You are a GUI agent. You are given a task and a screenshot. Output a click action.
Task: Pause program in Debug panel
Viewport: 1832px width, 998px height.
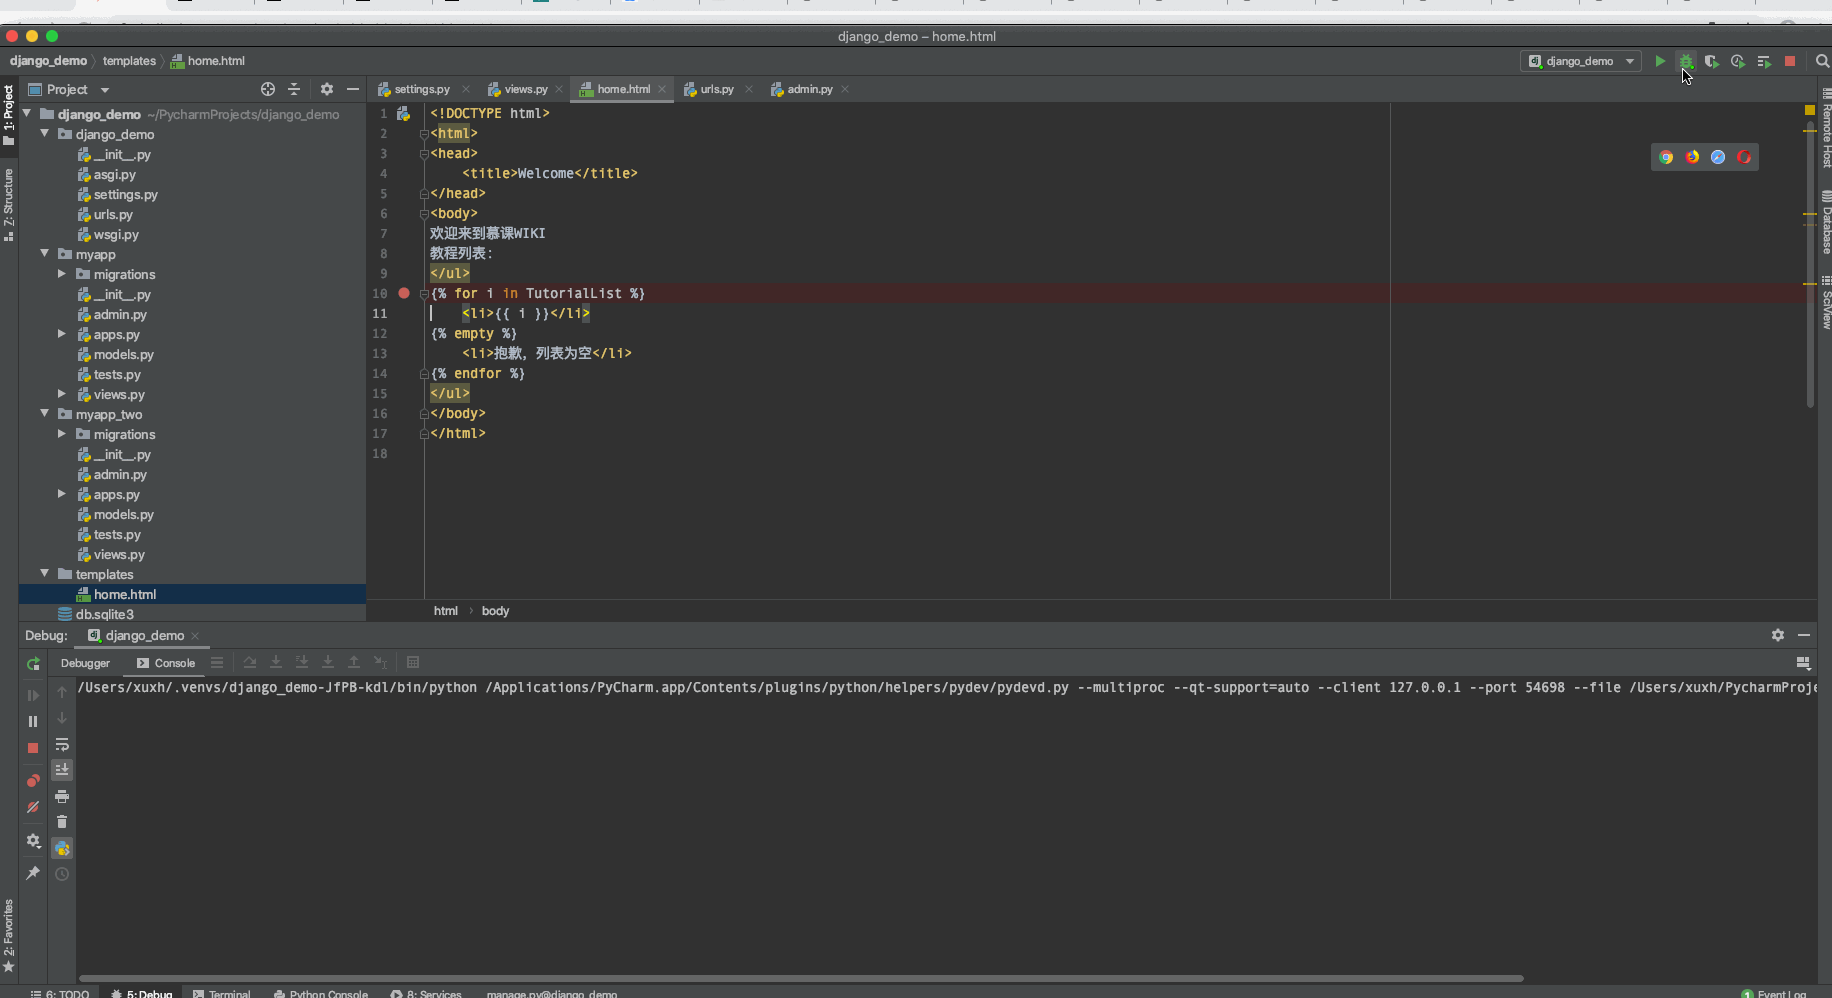point(33,721)
